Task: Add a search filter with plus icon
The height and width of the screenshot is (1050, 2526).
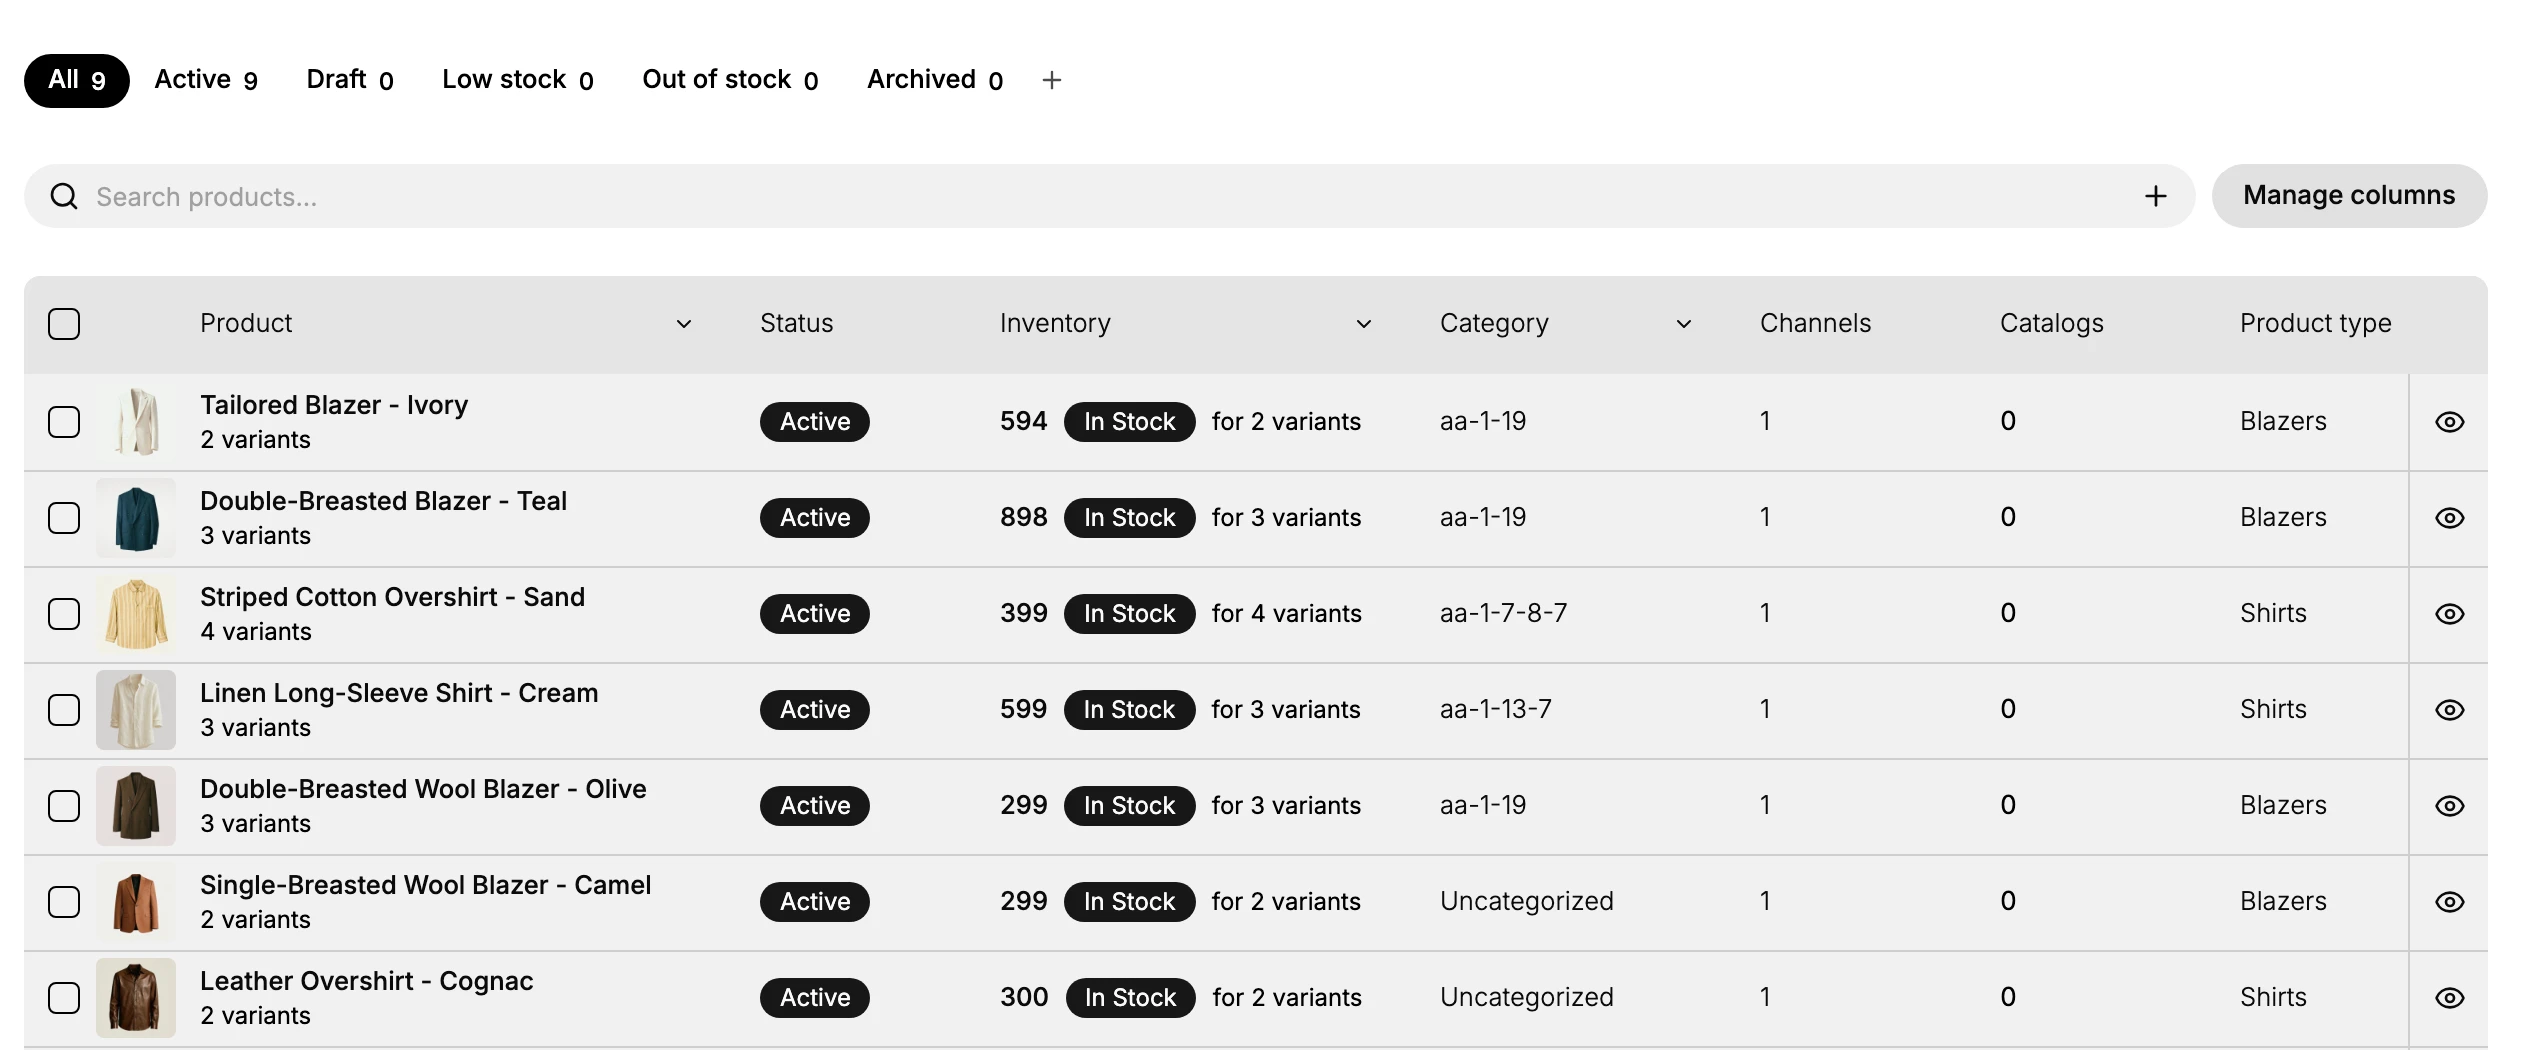Action: (x=2155, y=196)
